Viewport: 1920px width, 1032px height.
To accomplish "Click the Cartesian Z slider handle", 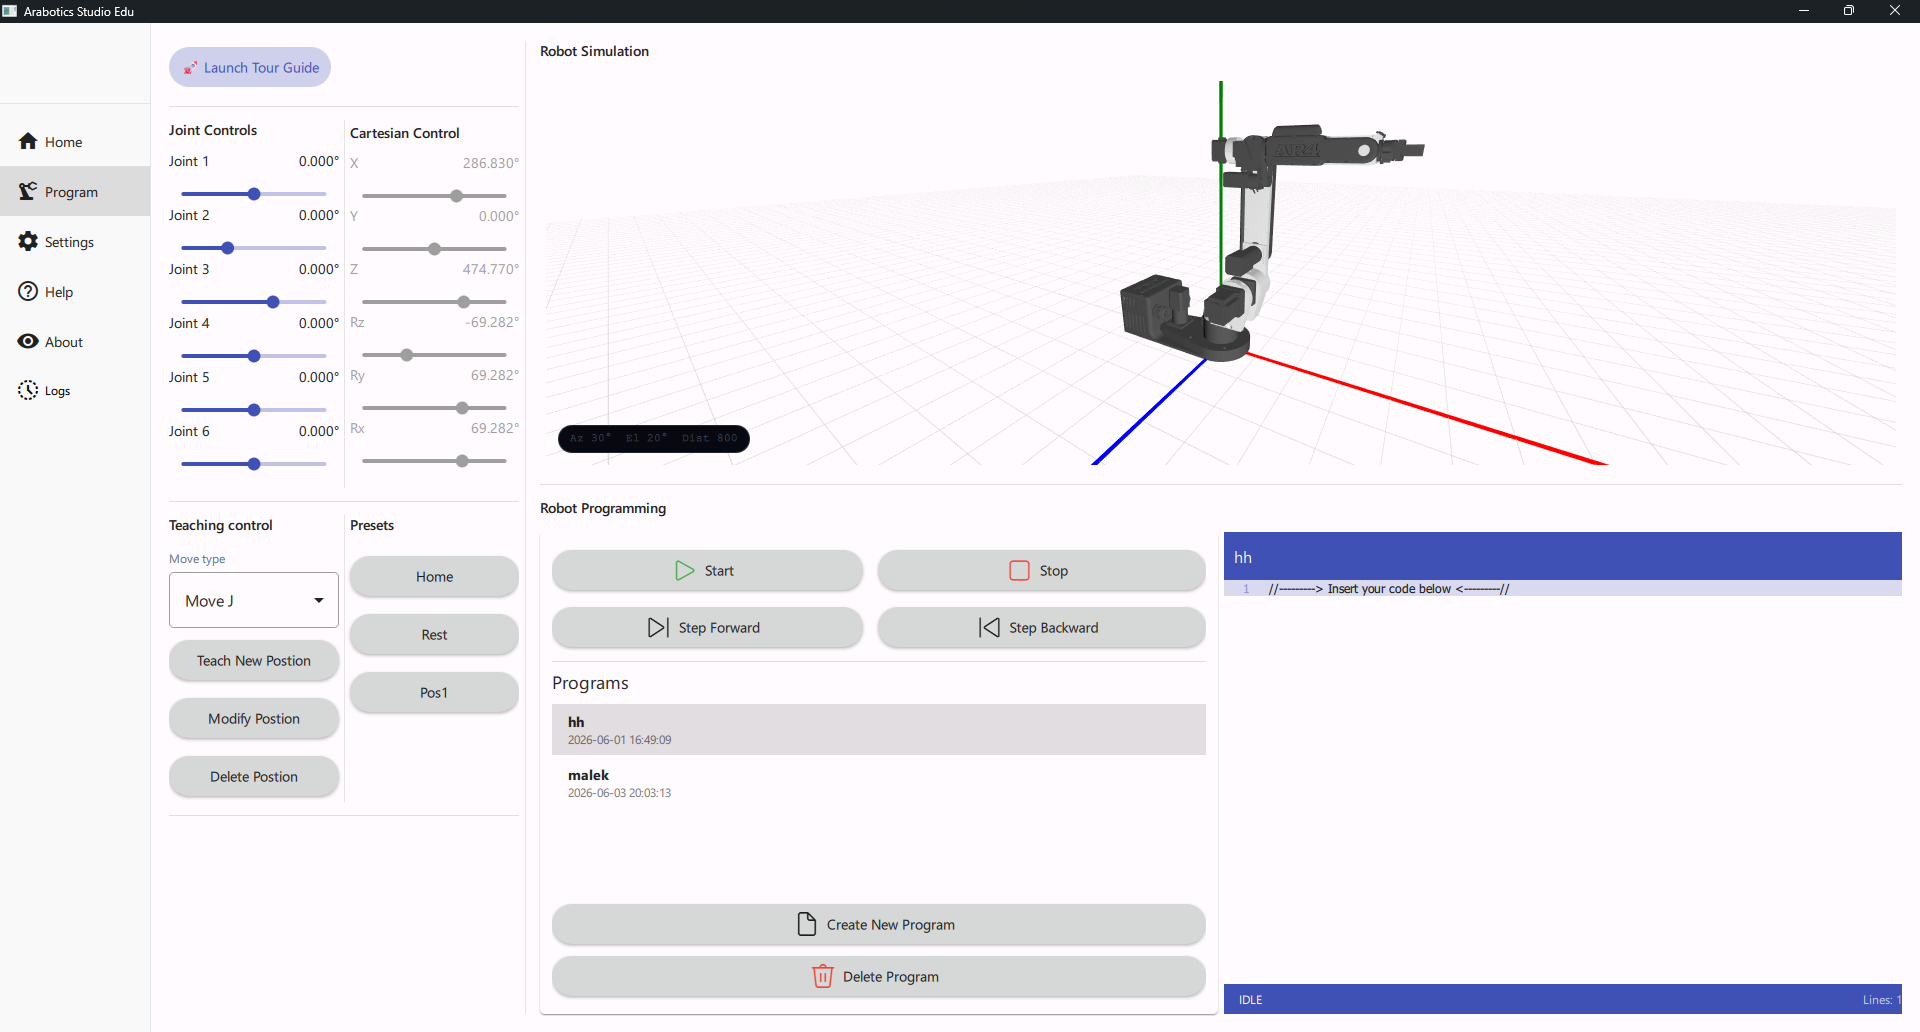I will coord(463,302).
